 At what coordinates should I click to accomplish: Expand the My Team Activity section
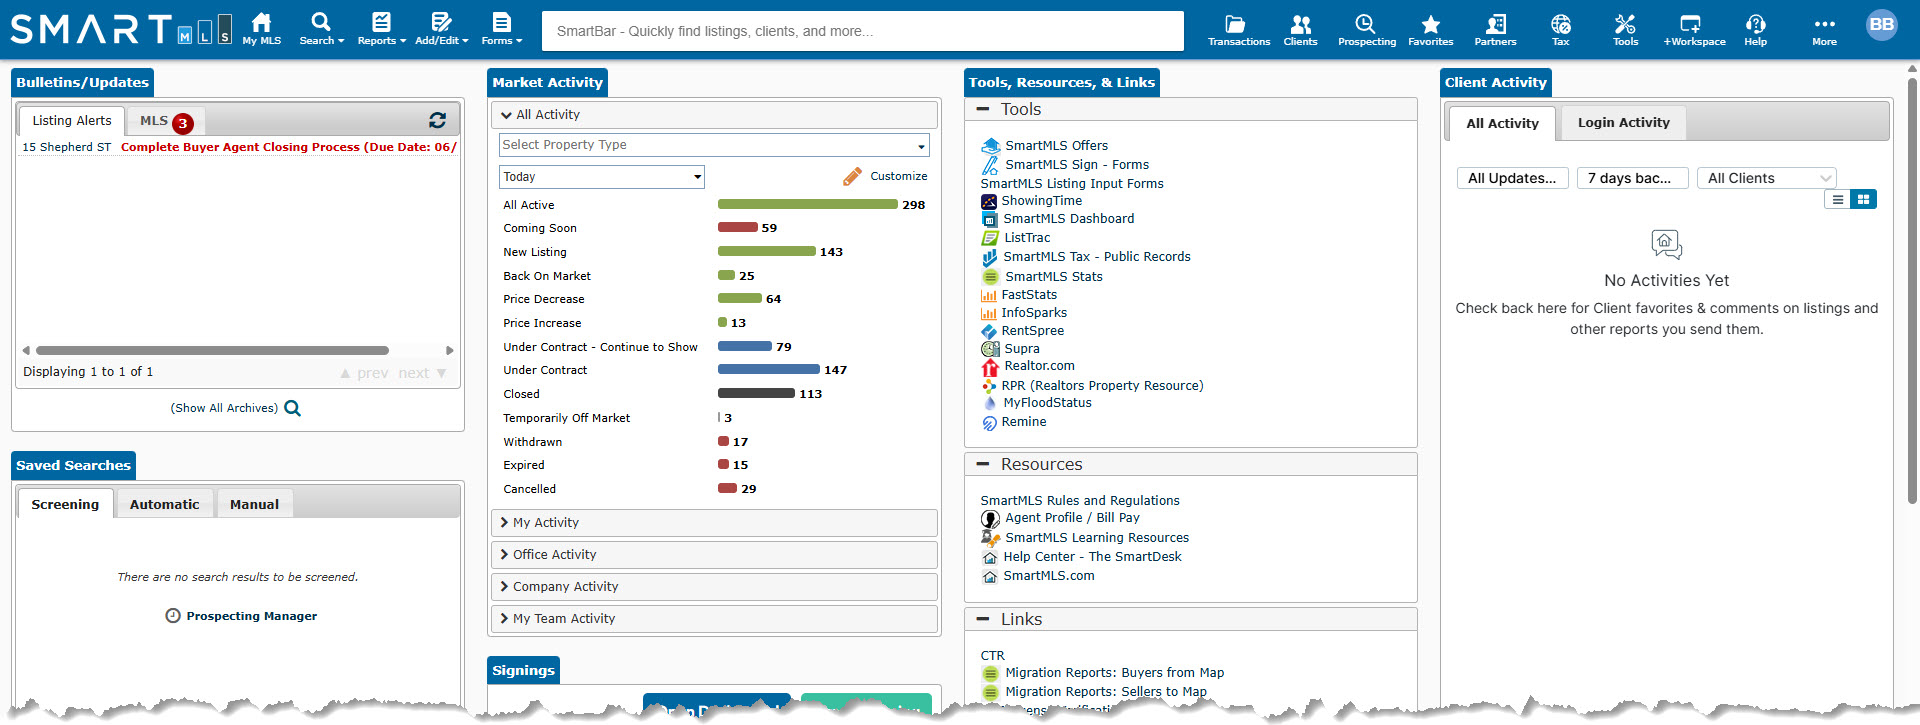point(714,619)
